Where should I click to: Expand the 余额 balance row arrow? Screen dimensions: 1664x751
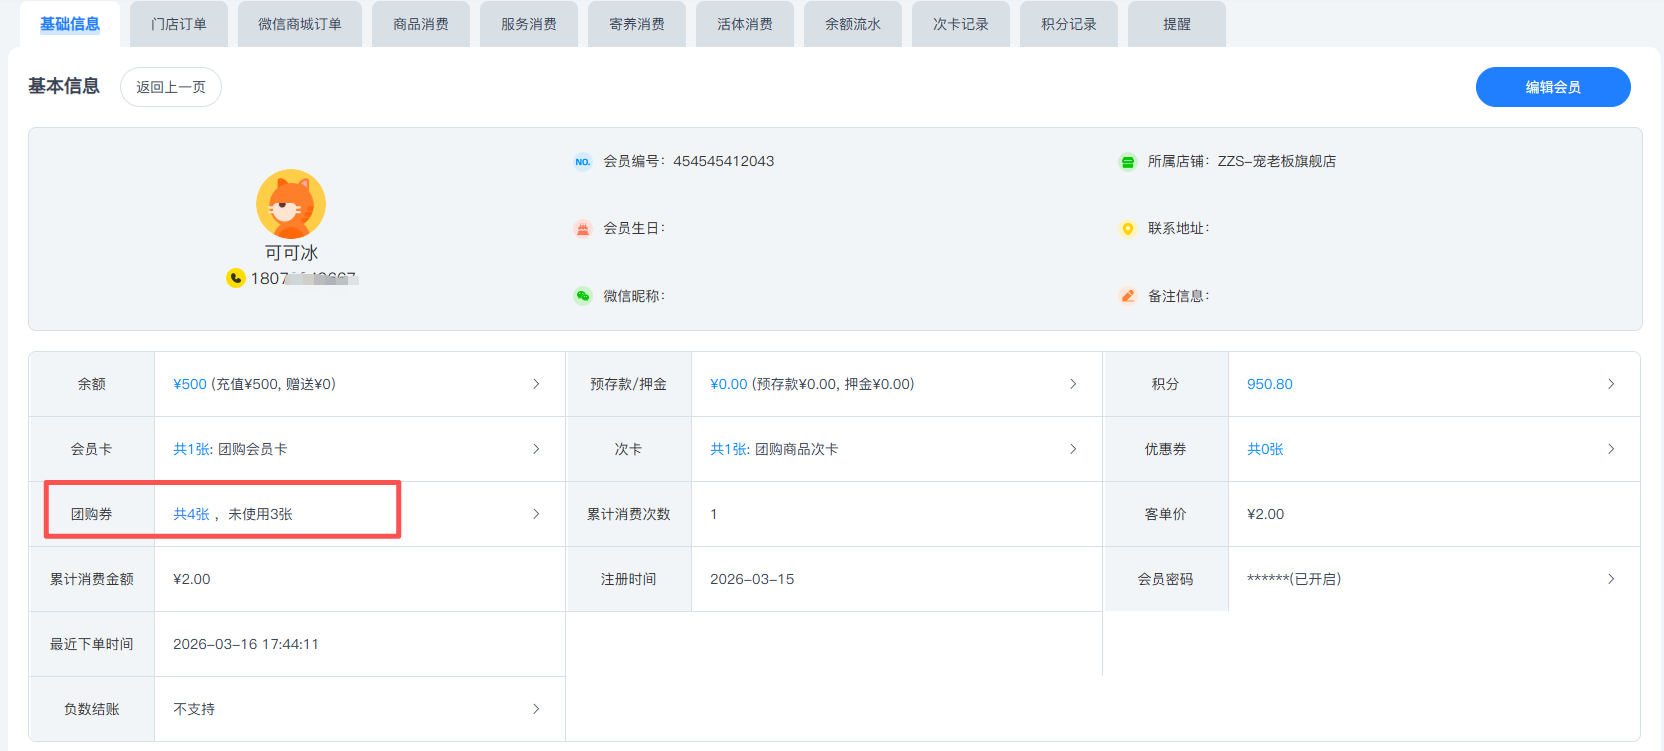point(536,384)
